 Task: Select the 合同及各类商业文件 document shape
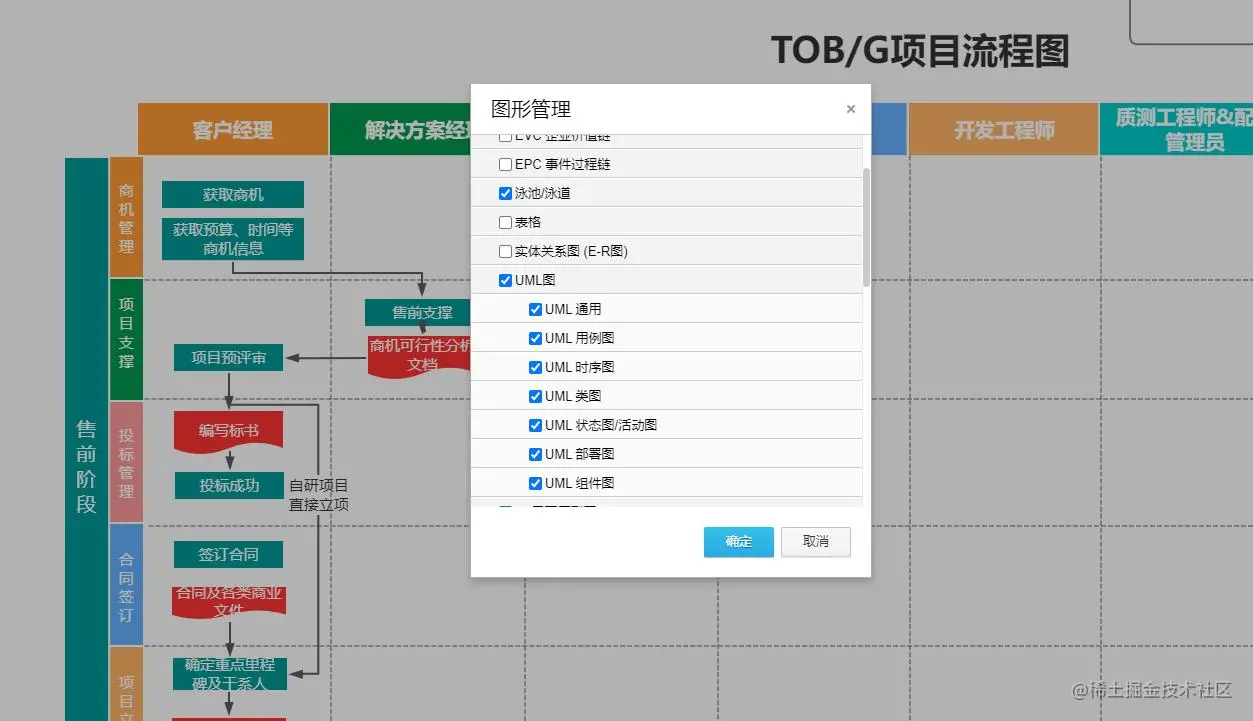pyautogui.click(x=229, y=601)
